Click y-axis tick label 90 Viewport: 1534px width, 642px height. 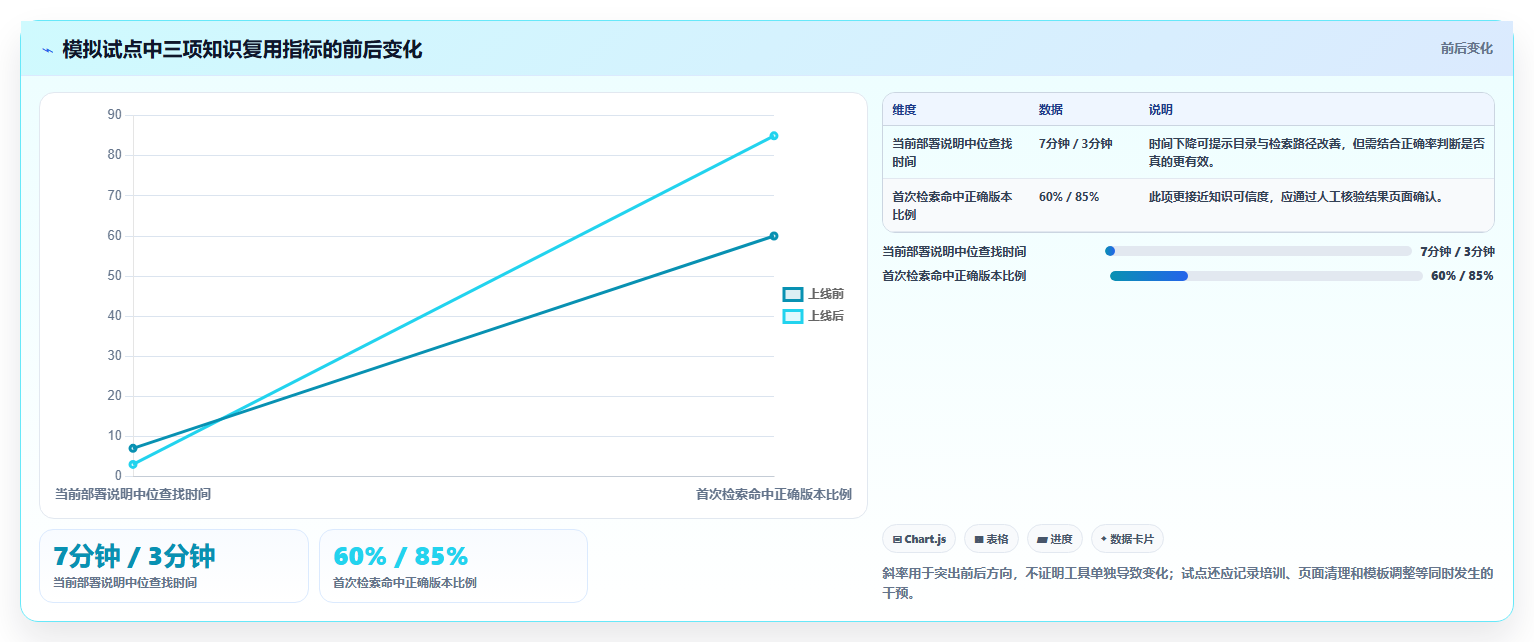(114, 115)
